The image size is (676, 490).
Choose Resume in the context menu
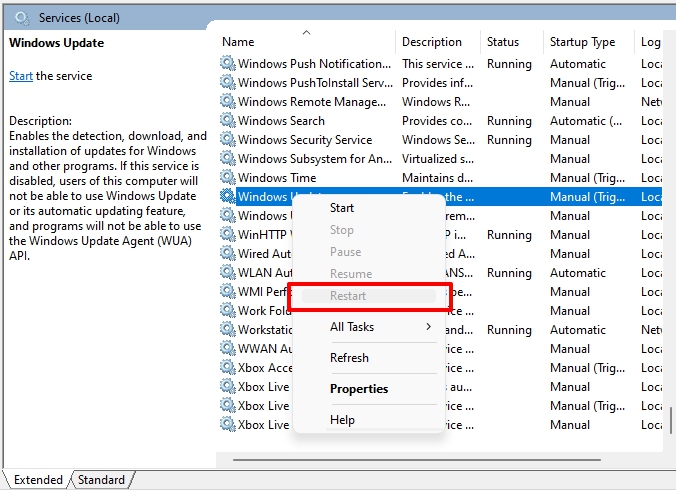[x=369, y=274]
